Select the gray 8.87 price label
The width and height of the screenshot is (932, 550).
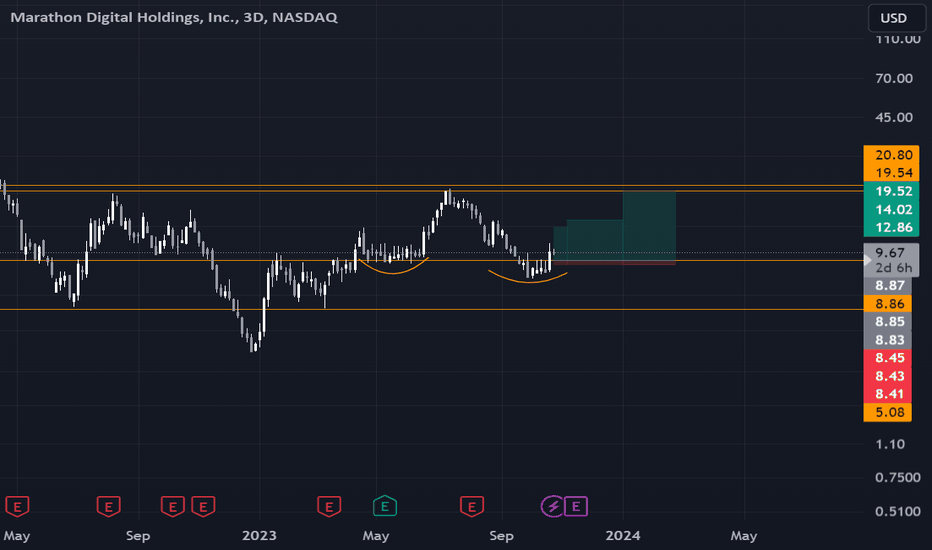tap(887, 285)
